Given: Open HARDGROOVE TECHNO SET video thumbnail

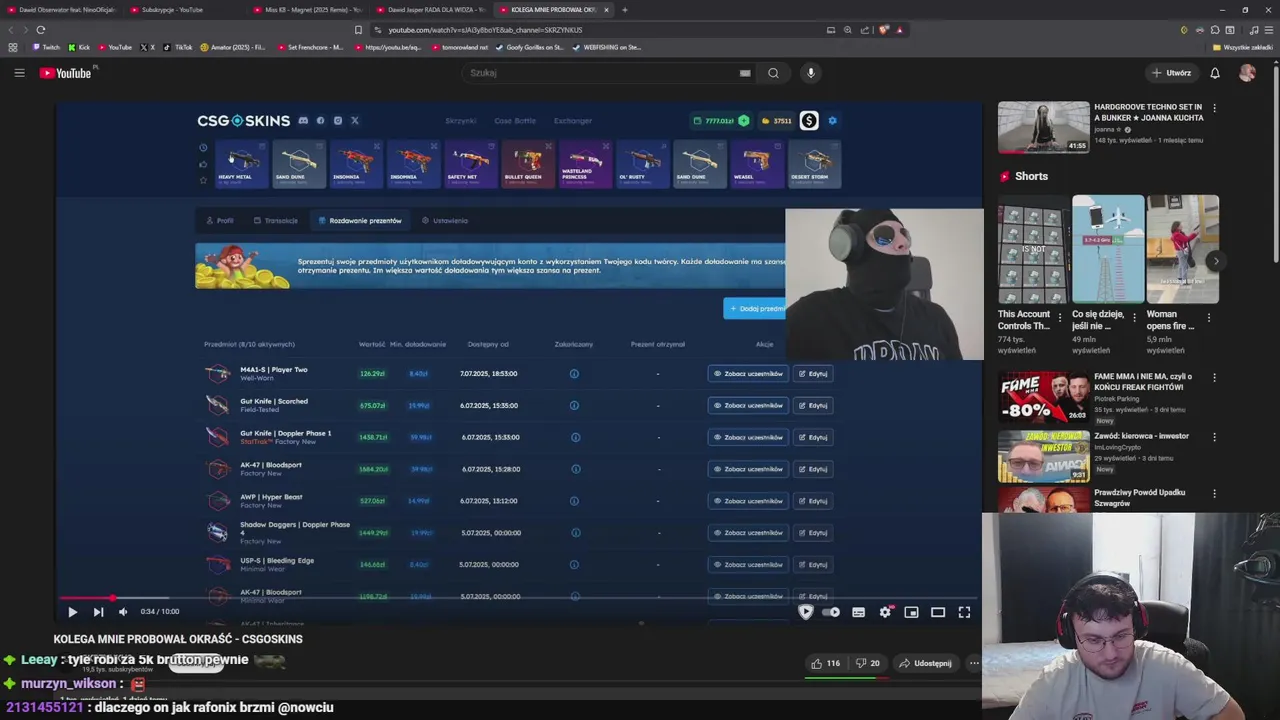Looking at the screenshot, I should (x=1043, y=127).
